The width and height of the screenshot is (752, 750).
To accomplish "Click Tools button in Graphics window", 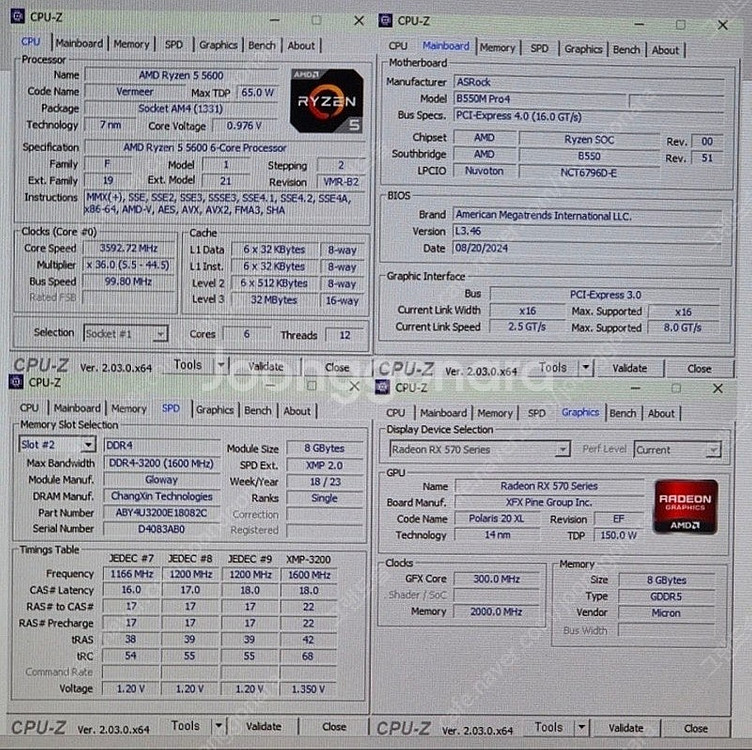I will click(x=549, y=727).
